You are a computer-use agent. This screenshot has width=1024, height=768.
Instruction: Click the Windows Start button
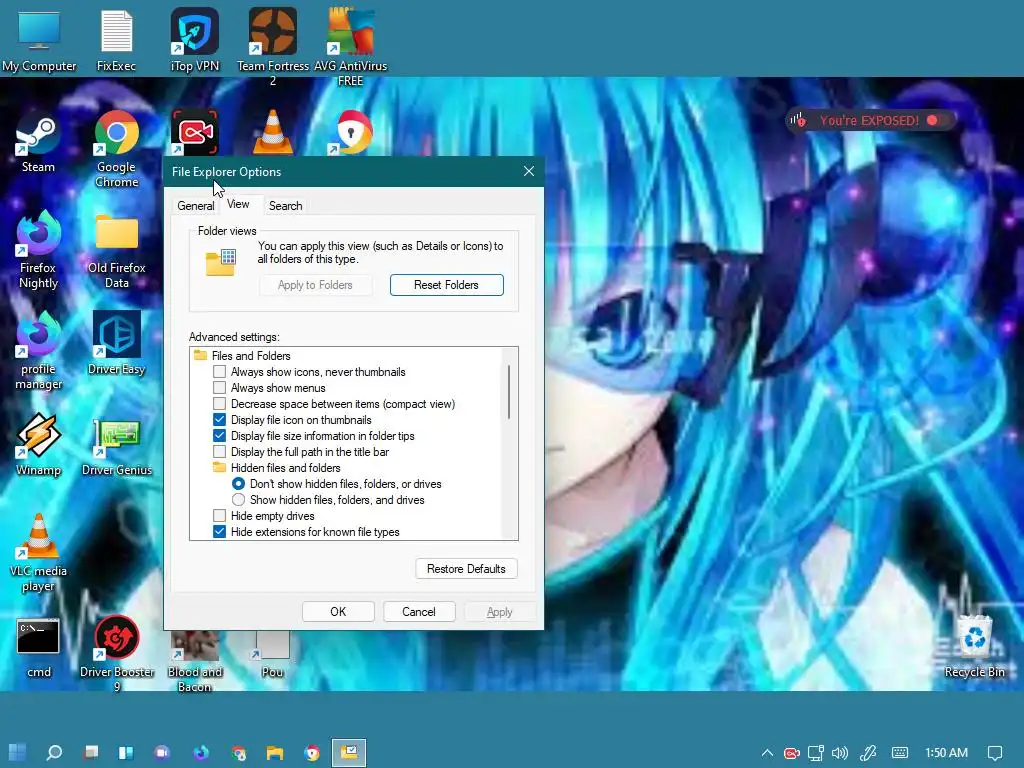(x=18, y=752)
